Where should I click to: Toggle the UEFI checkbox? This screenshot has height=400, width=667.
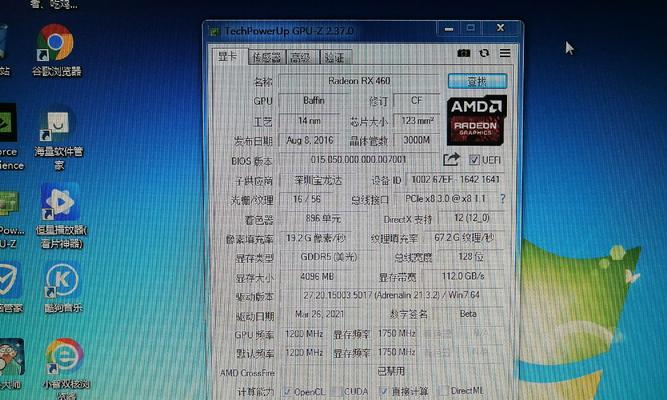[474, 160]
